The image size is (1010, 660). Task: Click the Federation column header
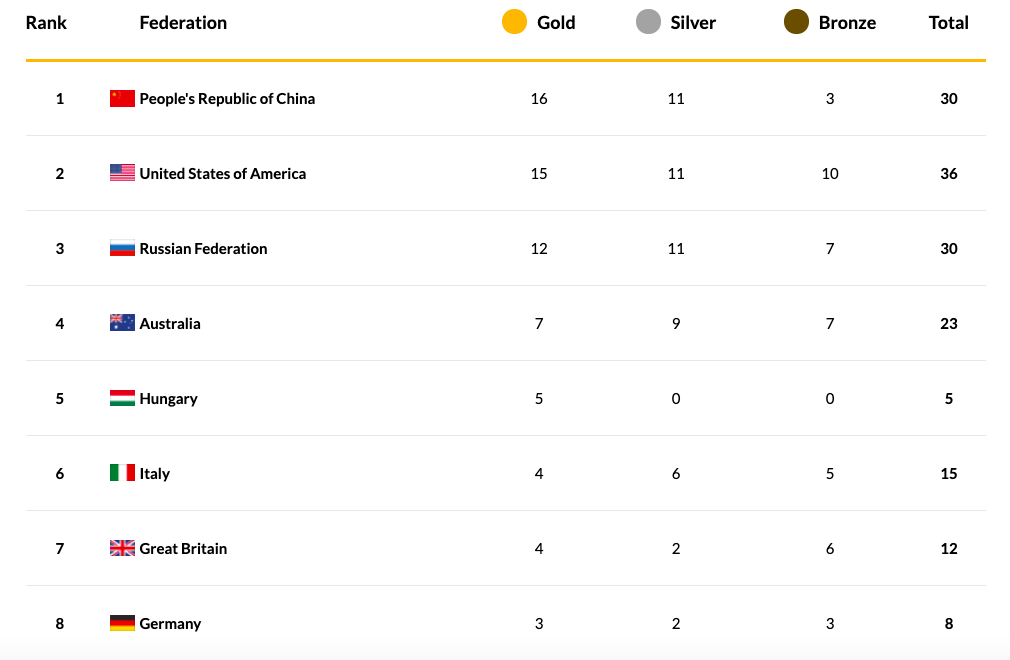[x=183, y=22]
